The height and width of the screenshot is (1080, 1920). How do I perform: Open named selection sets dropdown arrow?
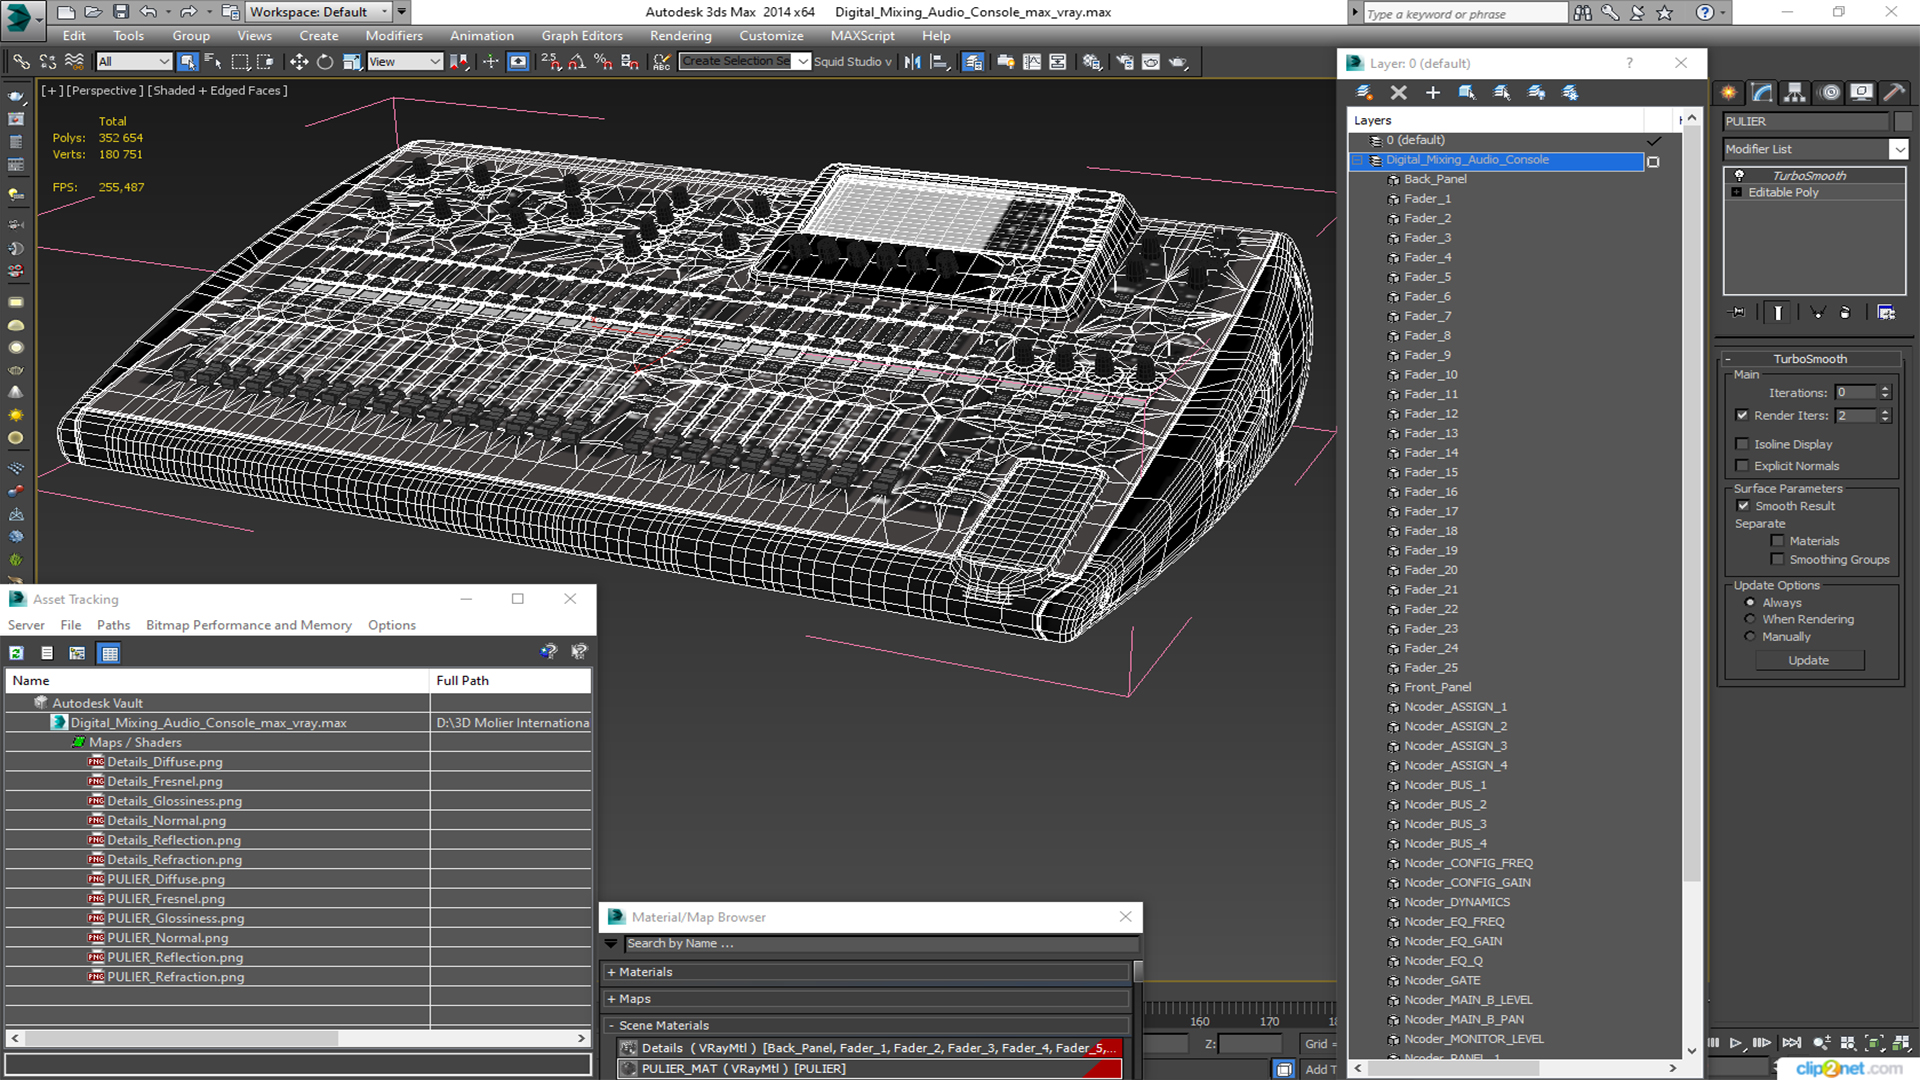pos(802,62)
